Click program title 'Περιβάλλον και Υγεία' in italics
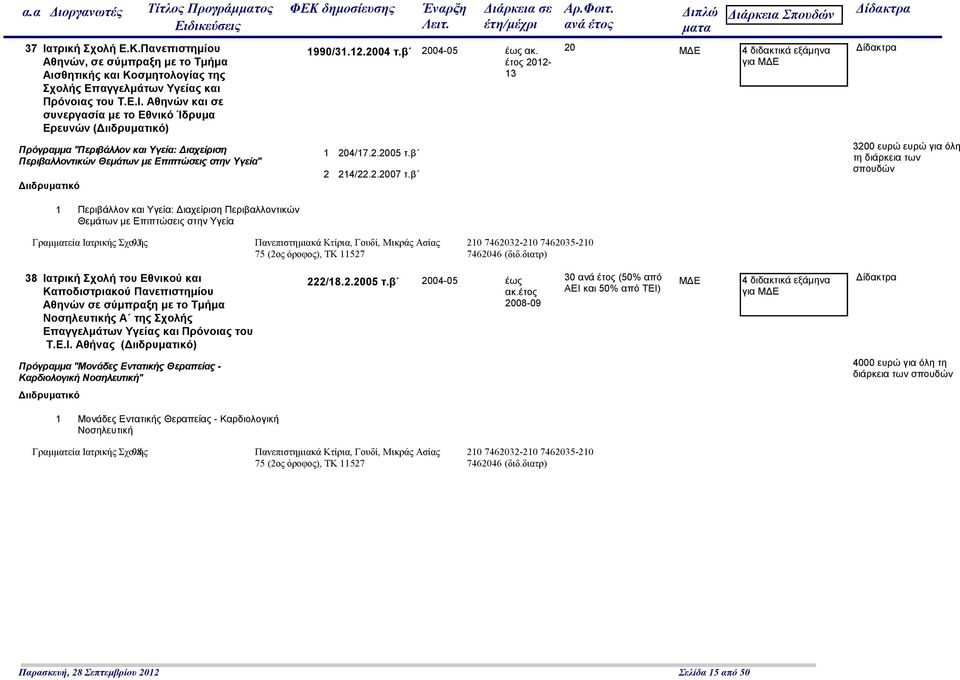This screenshot has width=960, height=680. tap(140, 155)
